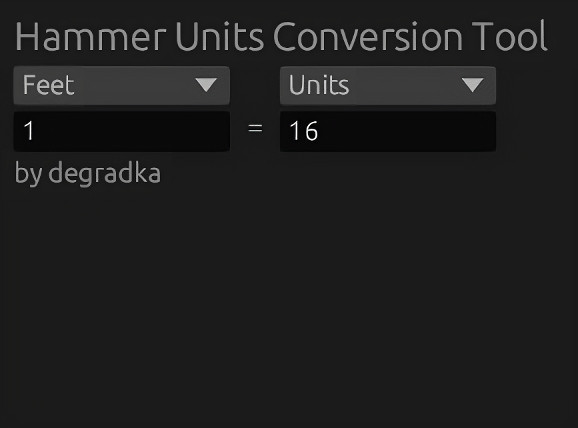Image resolution: width=578 pixels, height=428 pixels.
Task: Select the word "Feet" in the left combo box
Action: [x=49, y=85]
